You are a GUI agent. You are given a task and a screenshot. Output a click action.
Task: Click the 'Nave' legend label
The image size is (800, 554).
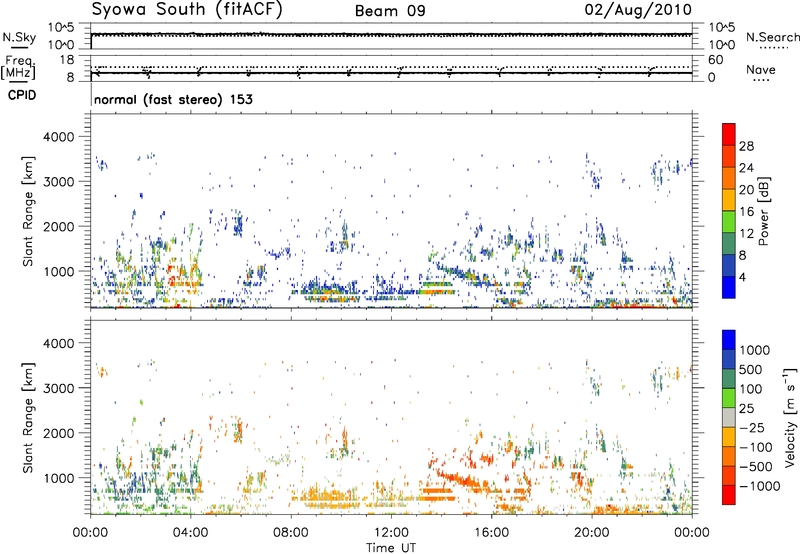[761, 70]
